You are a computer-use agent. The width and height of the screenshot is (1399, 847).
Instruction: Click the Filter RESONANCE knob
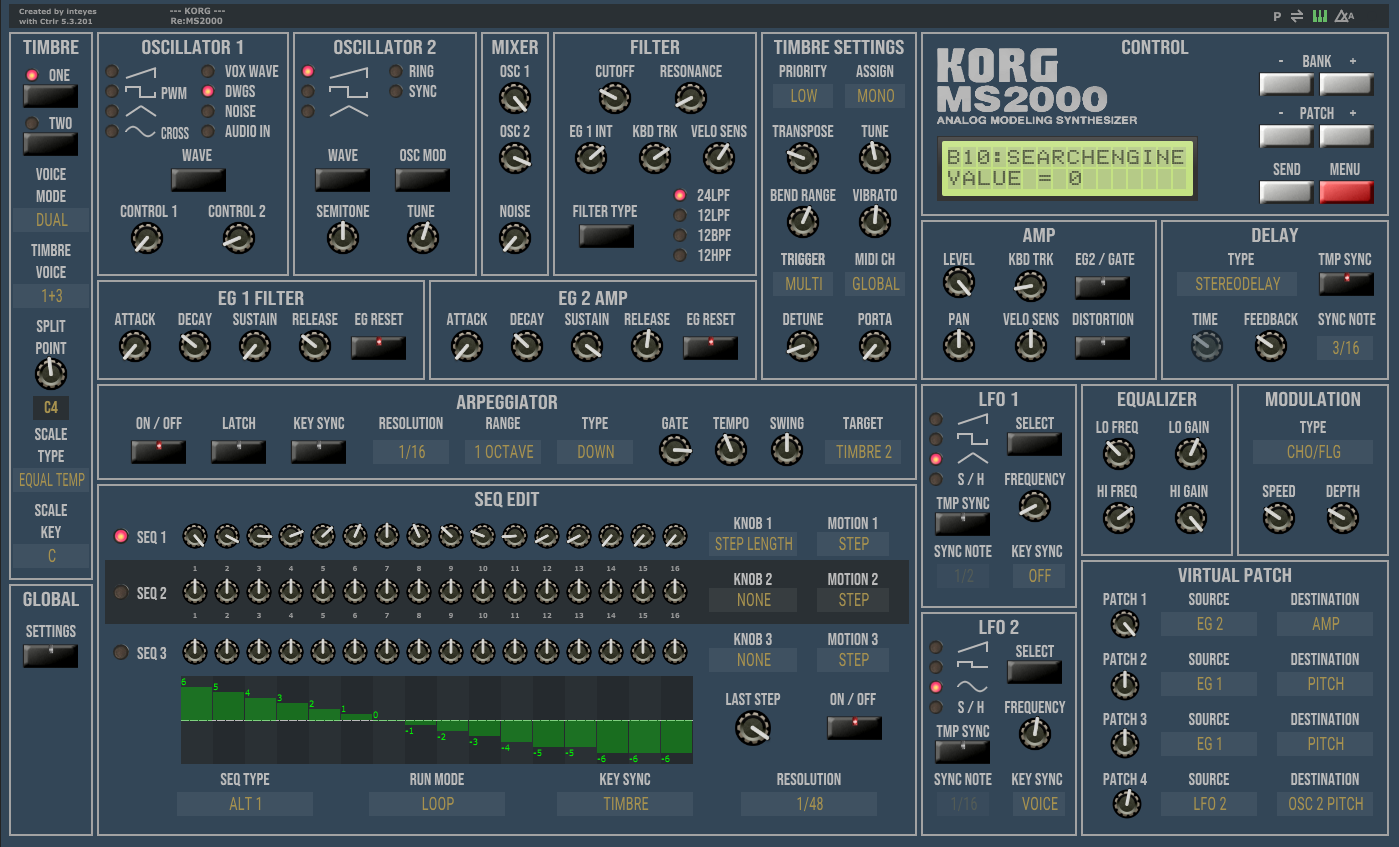coord(690,98)
